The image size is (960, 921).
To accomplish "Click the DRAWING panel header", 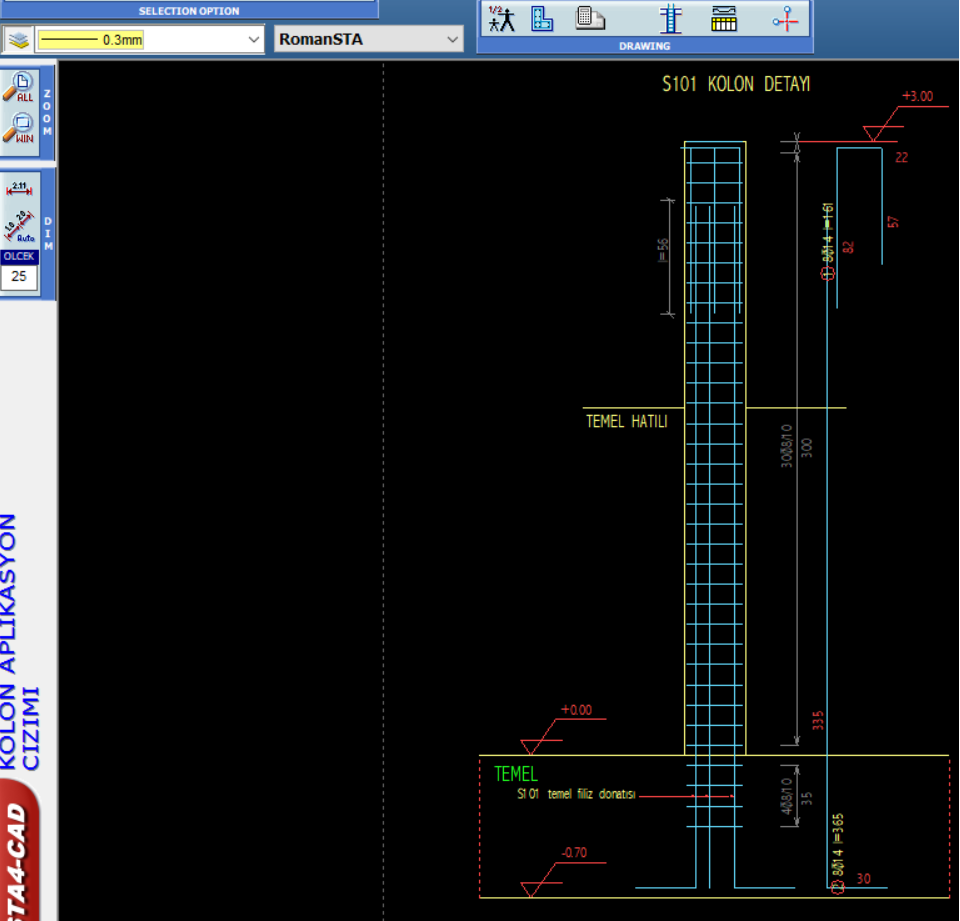I will (644, 46).
